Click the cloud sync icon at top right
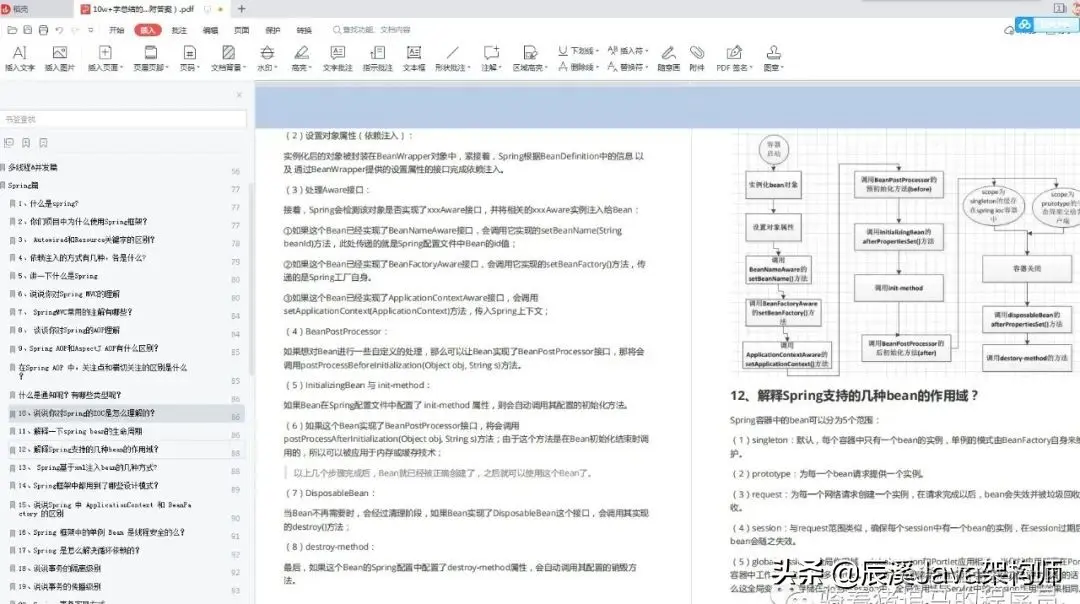Screen dimensions: 1080x604 point(1009,30)
